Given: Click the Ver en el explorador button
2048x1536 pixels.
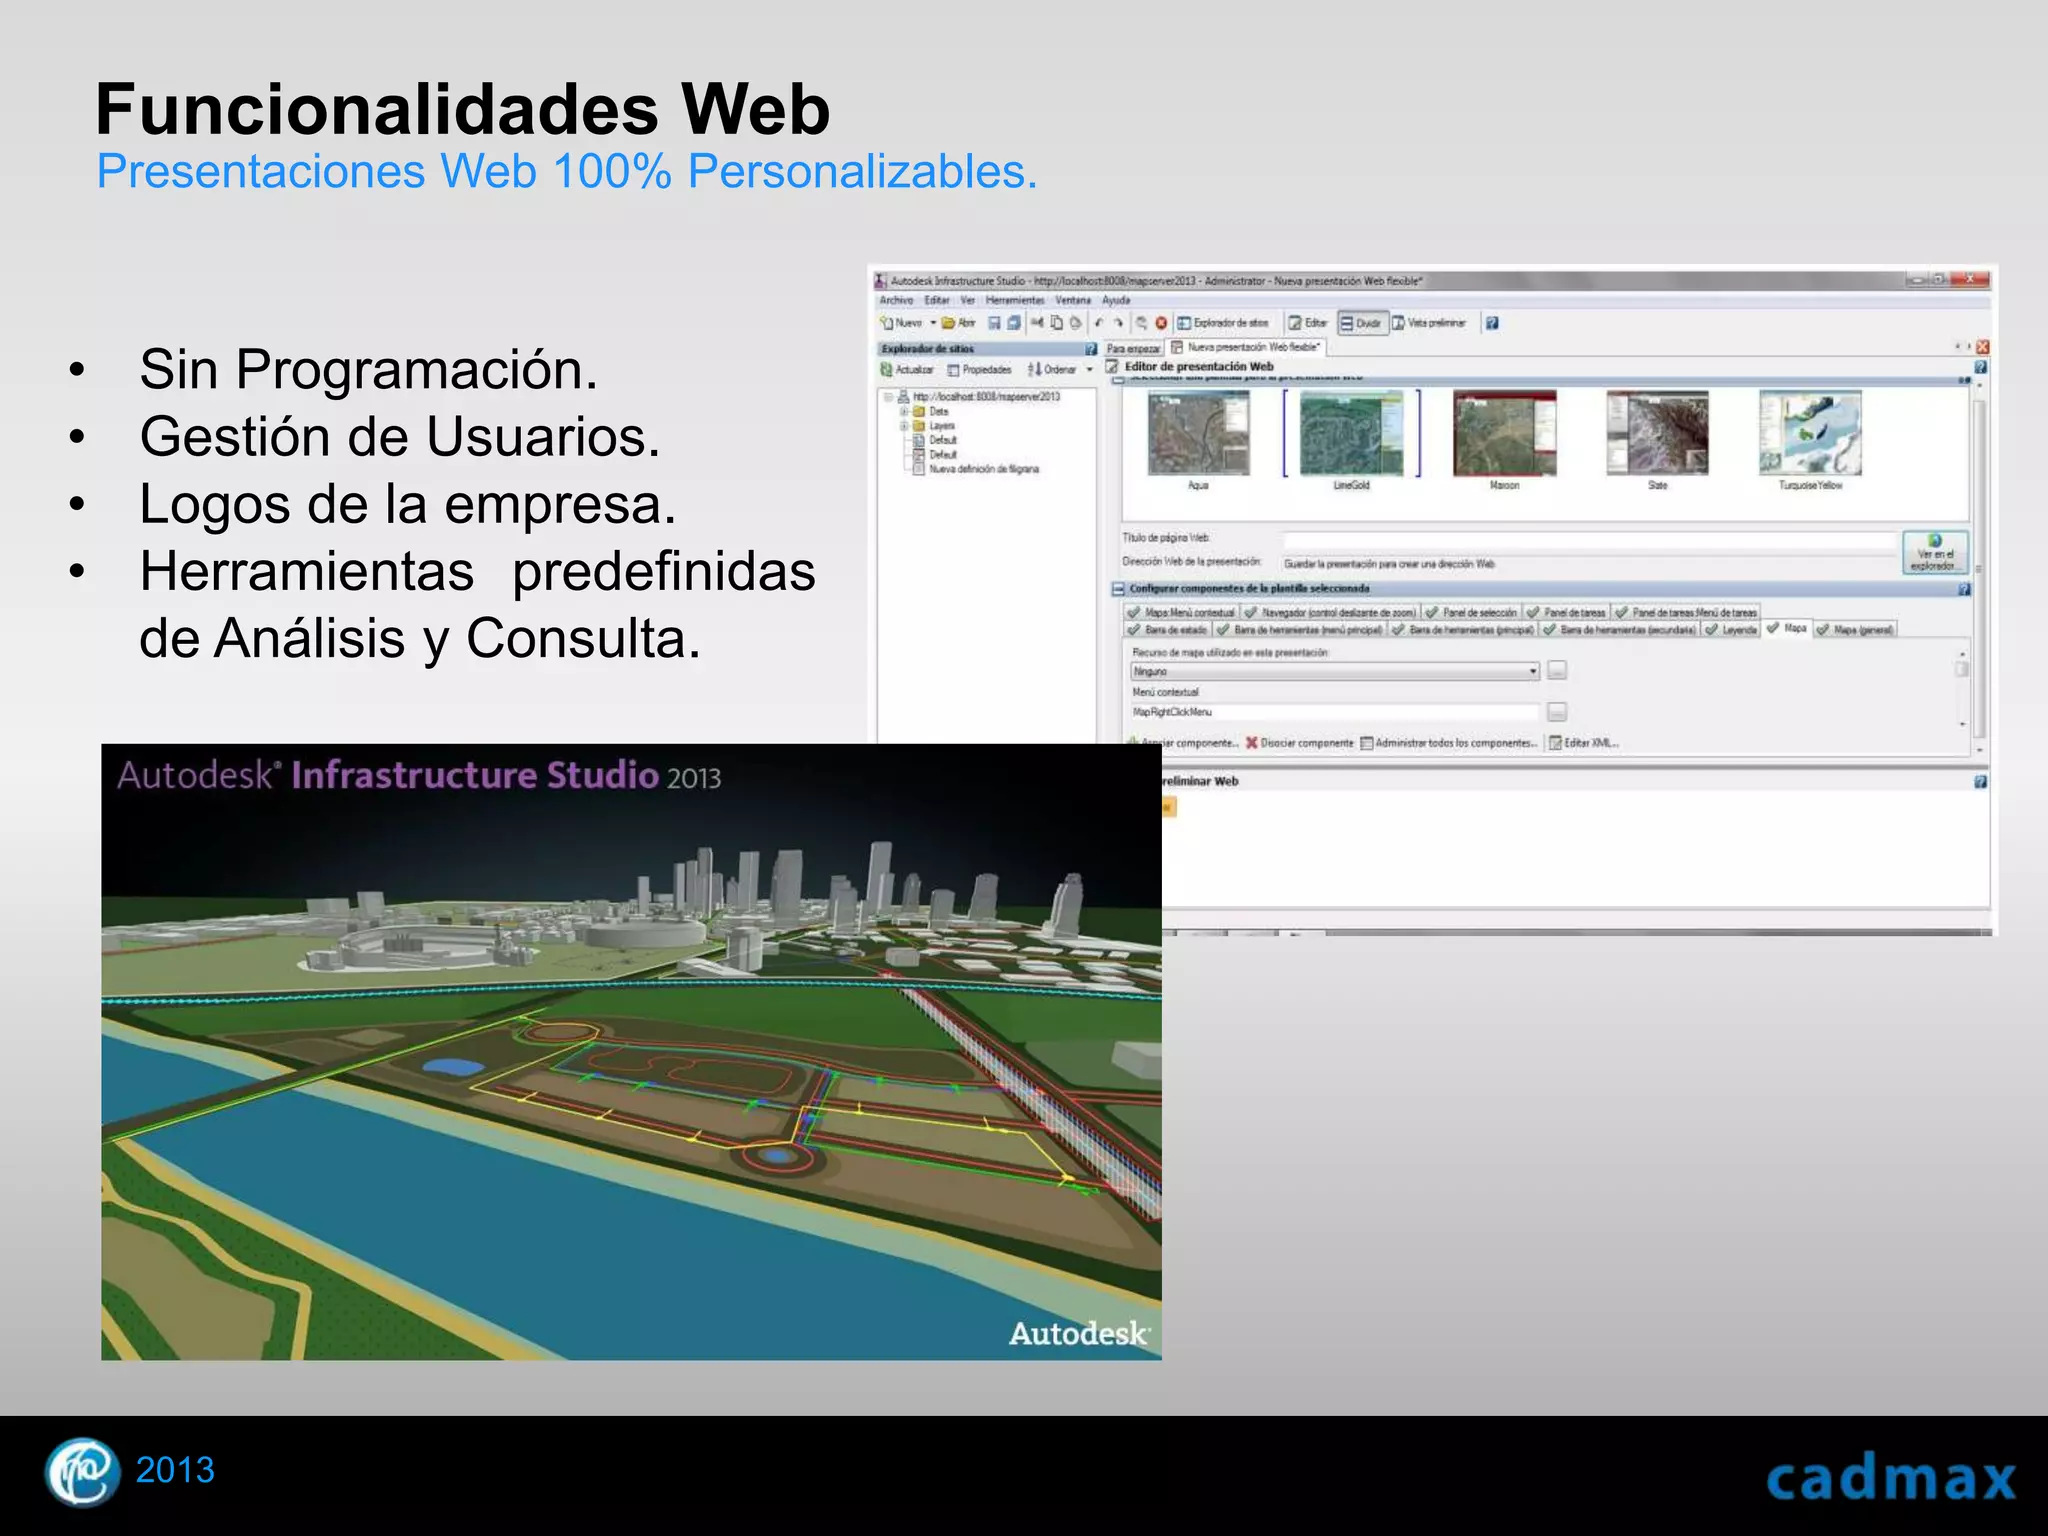Looking at the screenshot, I should click(x=1934, y=553).
